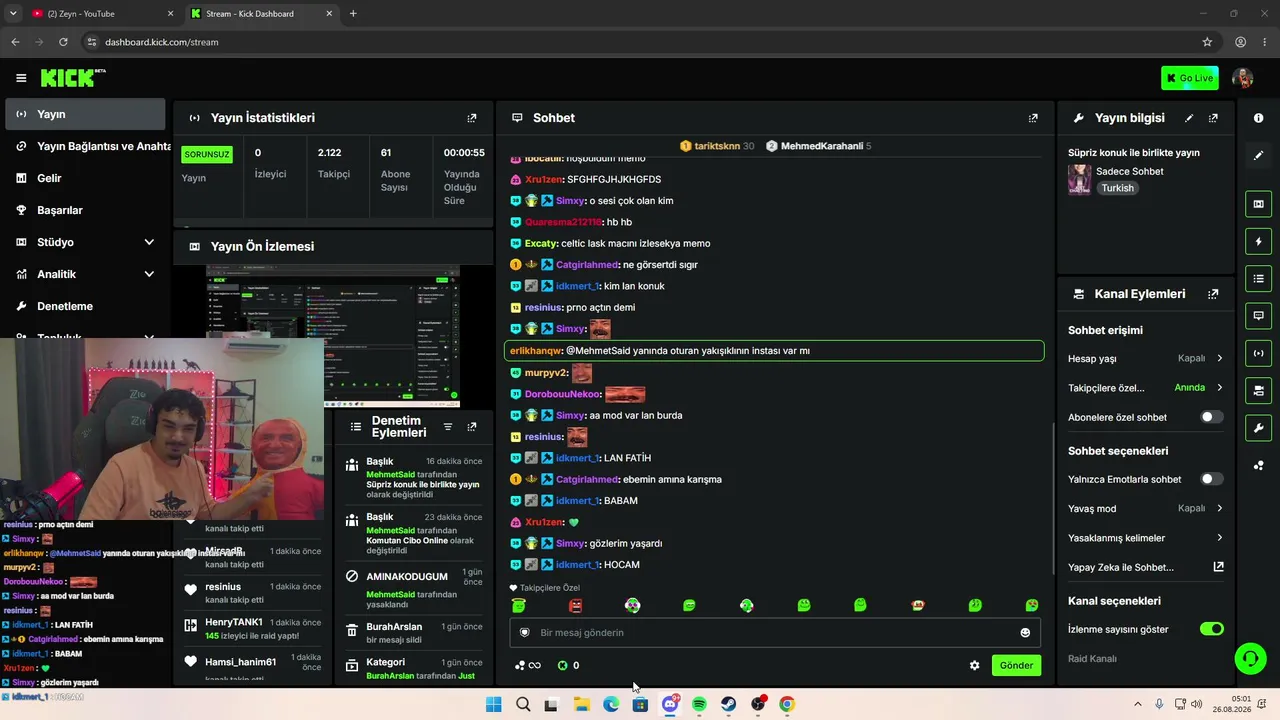
Task: Open the emoji picker in message box
Action: coord(1025,633)
